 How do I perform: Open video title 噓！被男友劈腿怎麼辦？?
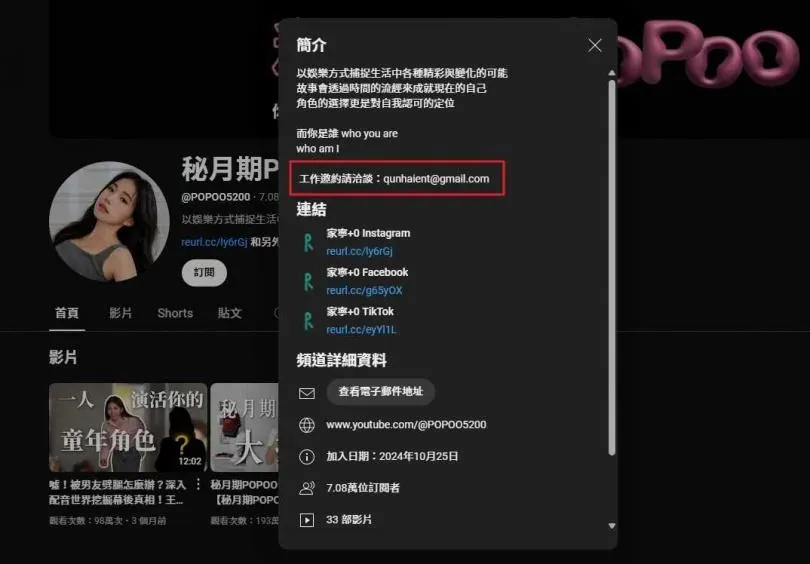118,492
